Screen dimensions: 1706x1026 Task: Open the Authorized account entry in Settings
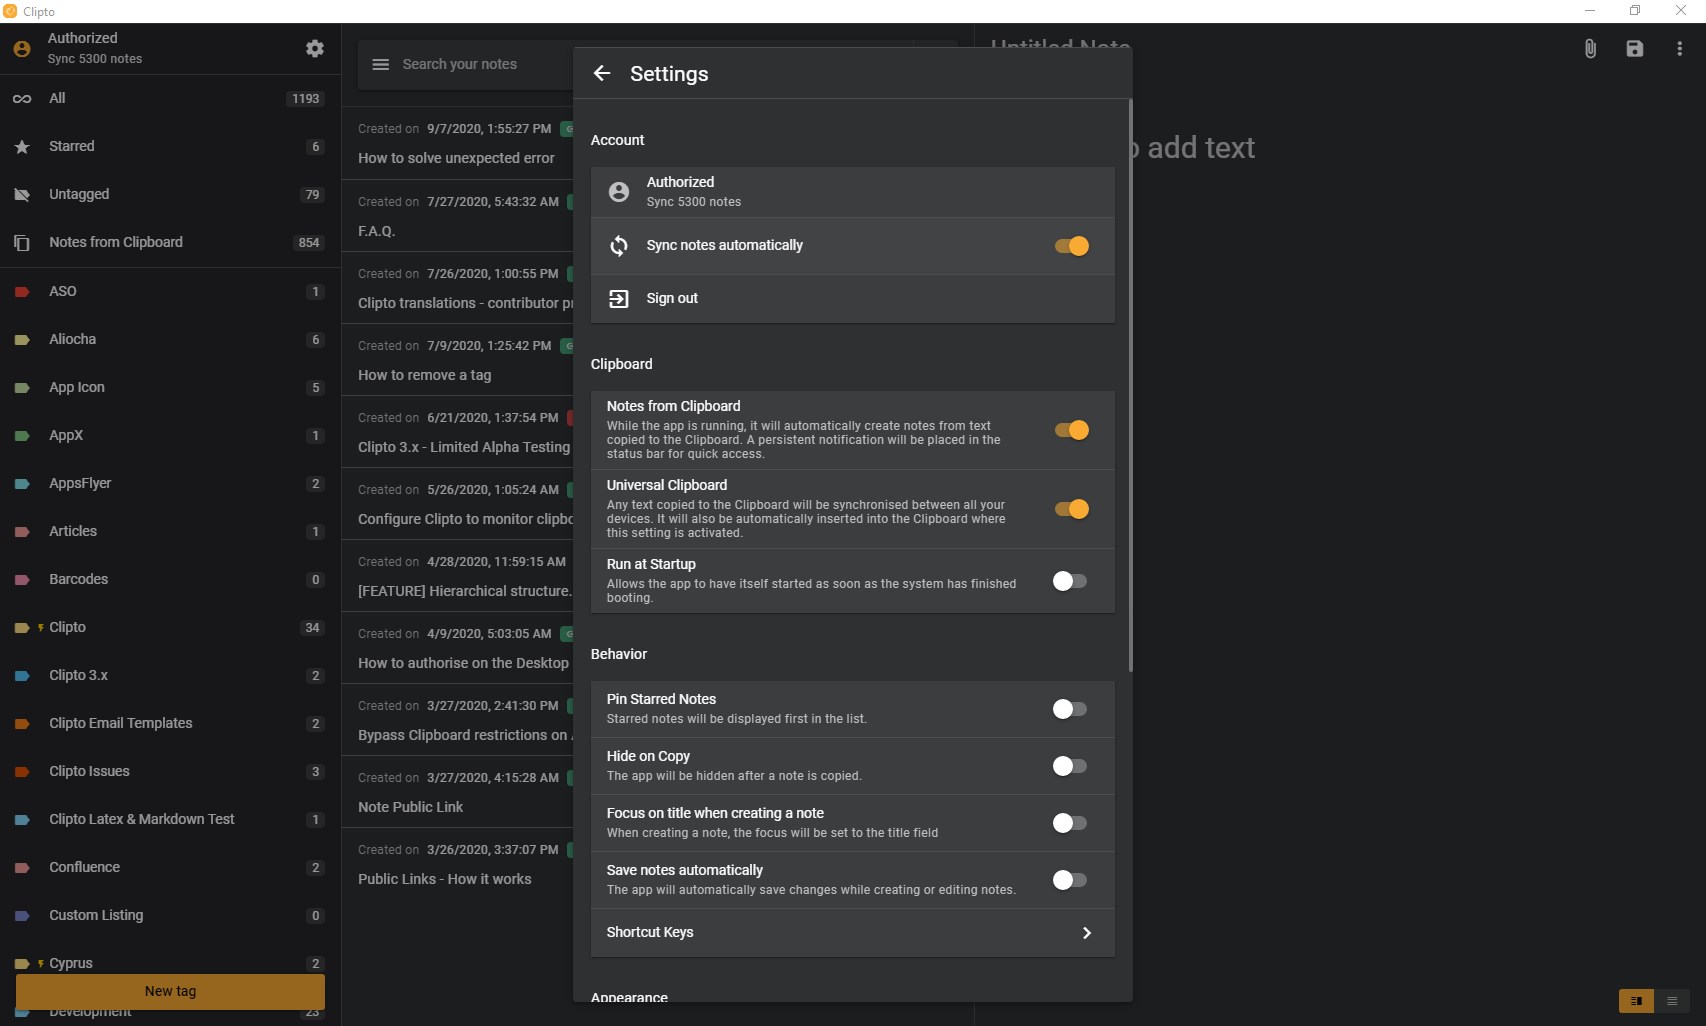852,191
